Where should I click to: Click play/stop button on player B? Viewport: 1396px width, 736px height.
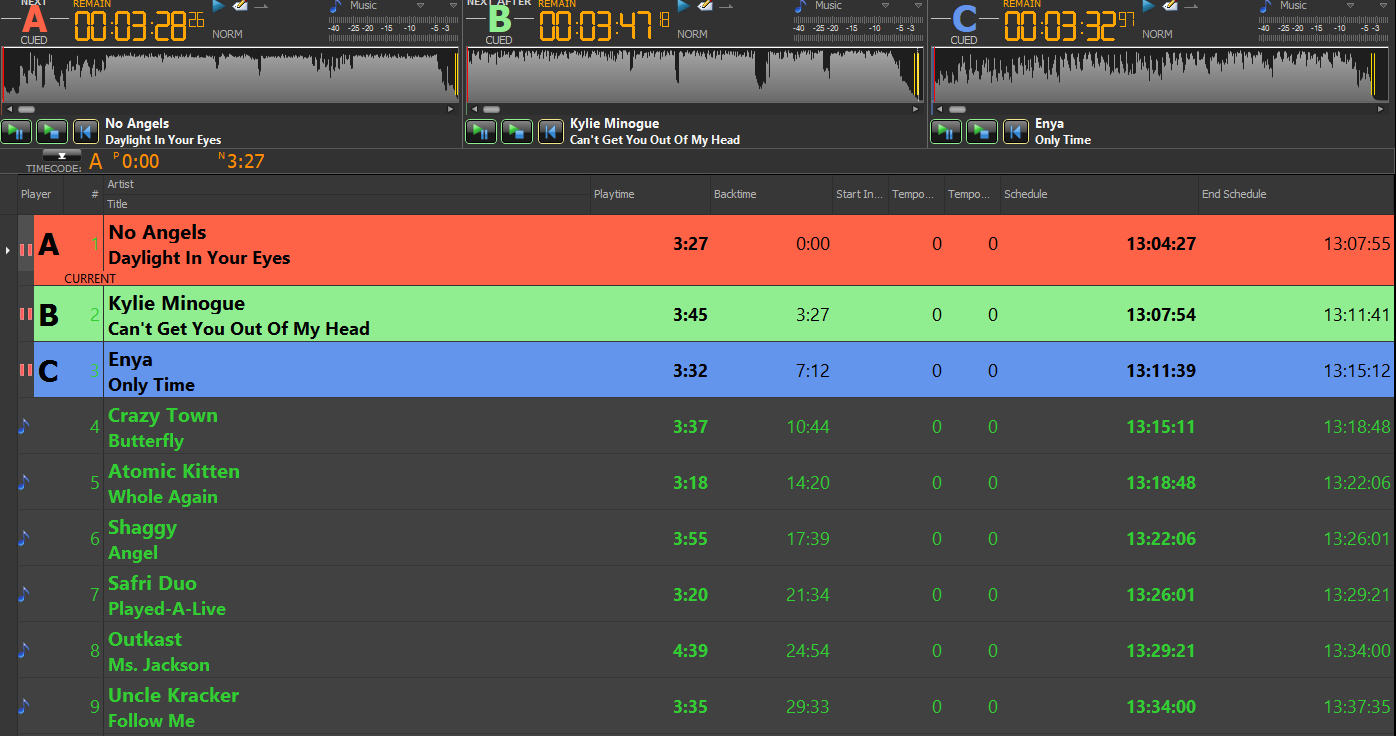point(517,131)
